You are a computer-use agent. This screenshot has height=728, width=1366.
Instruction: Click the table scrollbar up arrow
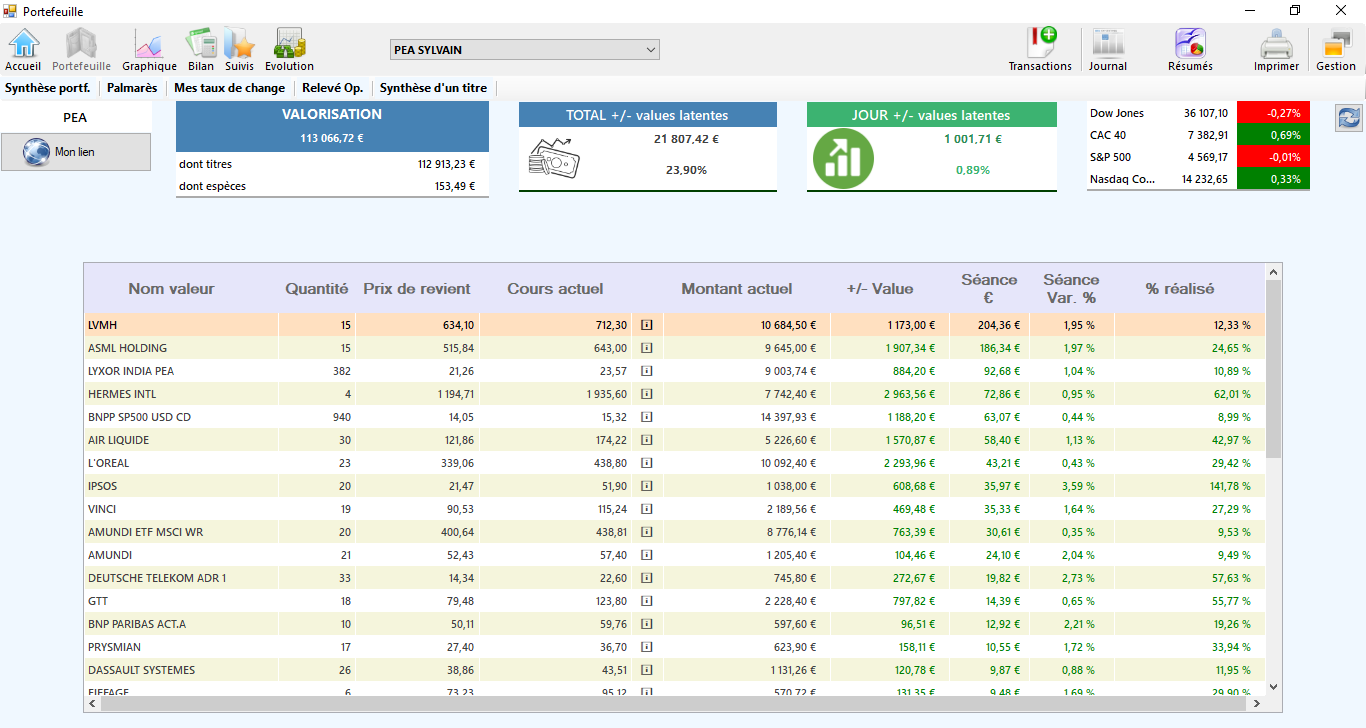pos(1273,272)
